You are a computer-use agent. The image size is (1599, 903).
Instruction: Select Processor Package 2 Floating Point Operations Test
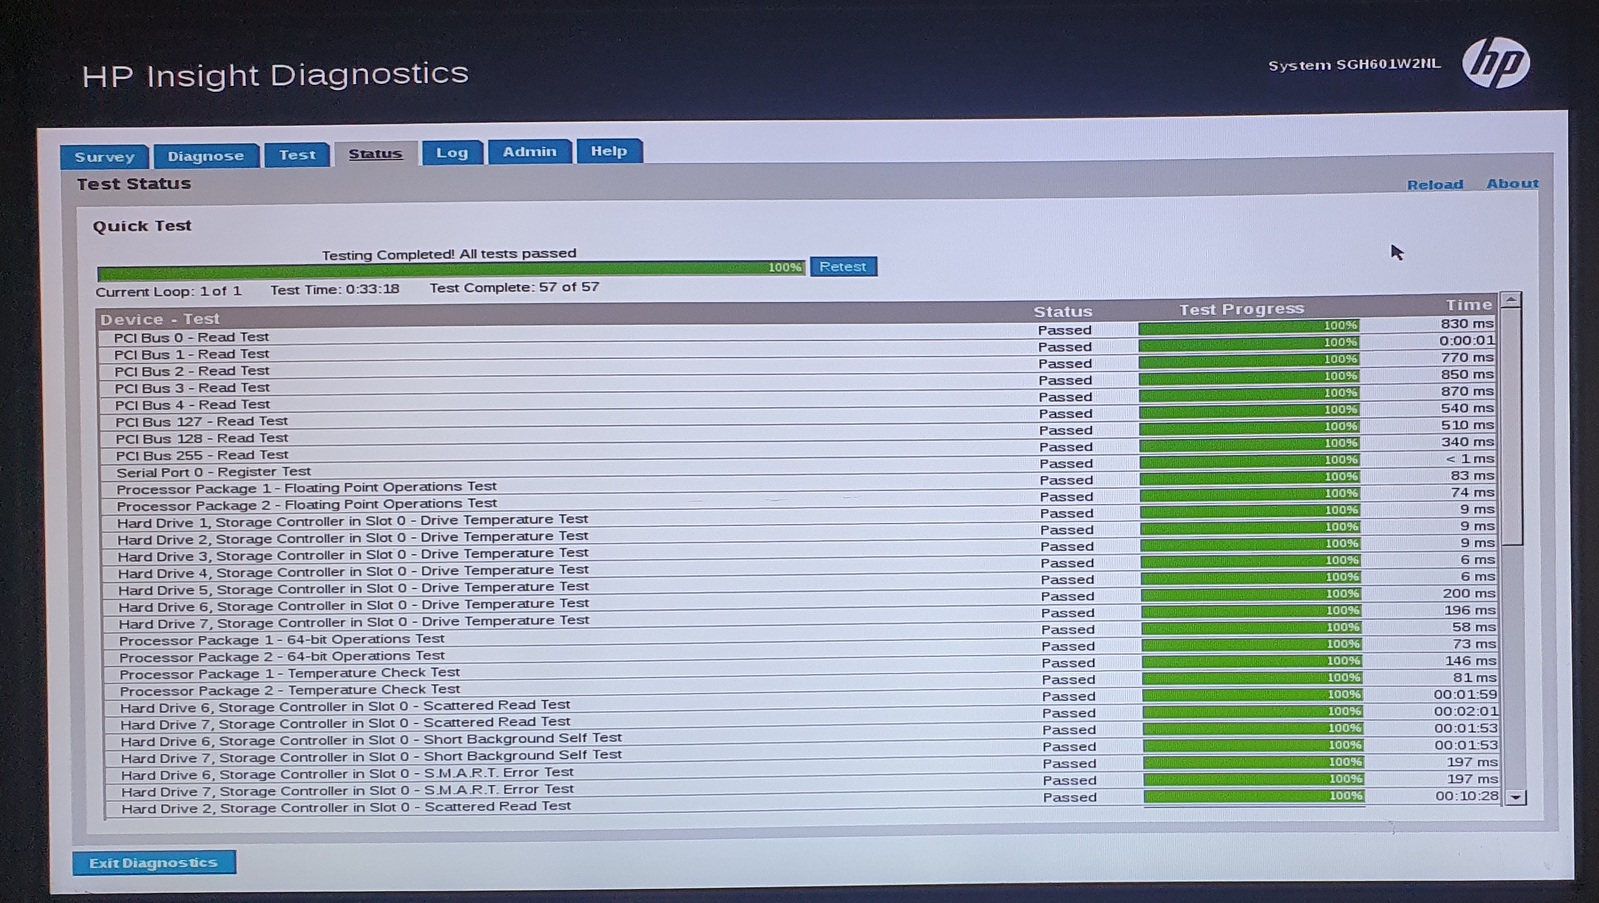(798, 500)
